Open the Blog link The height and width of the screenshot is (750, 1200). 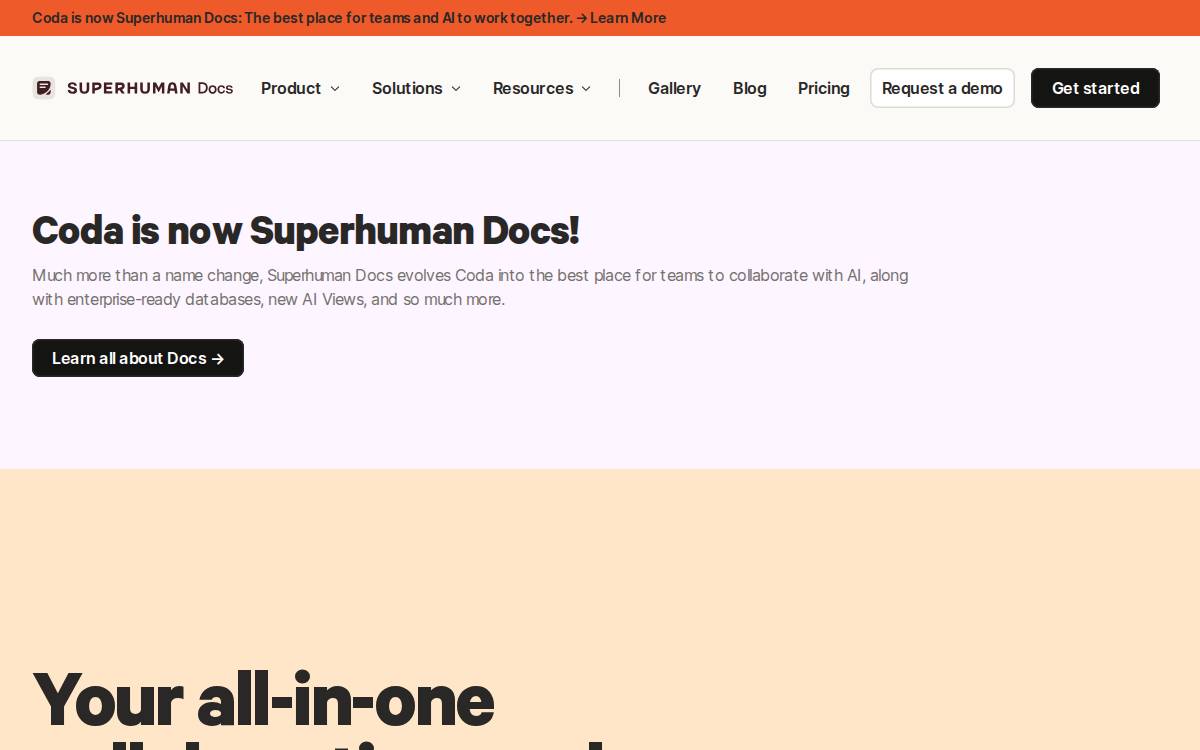click(x=749, y=88)
